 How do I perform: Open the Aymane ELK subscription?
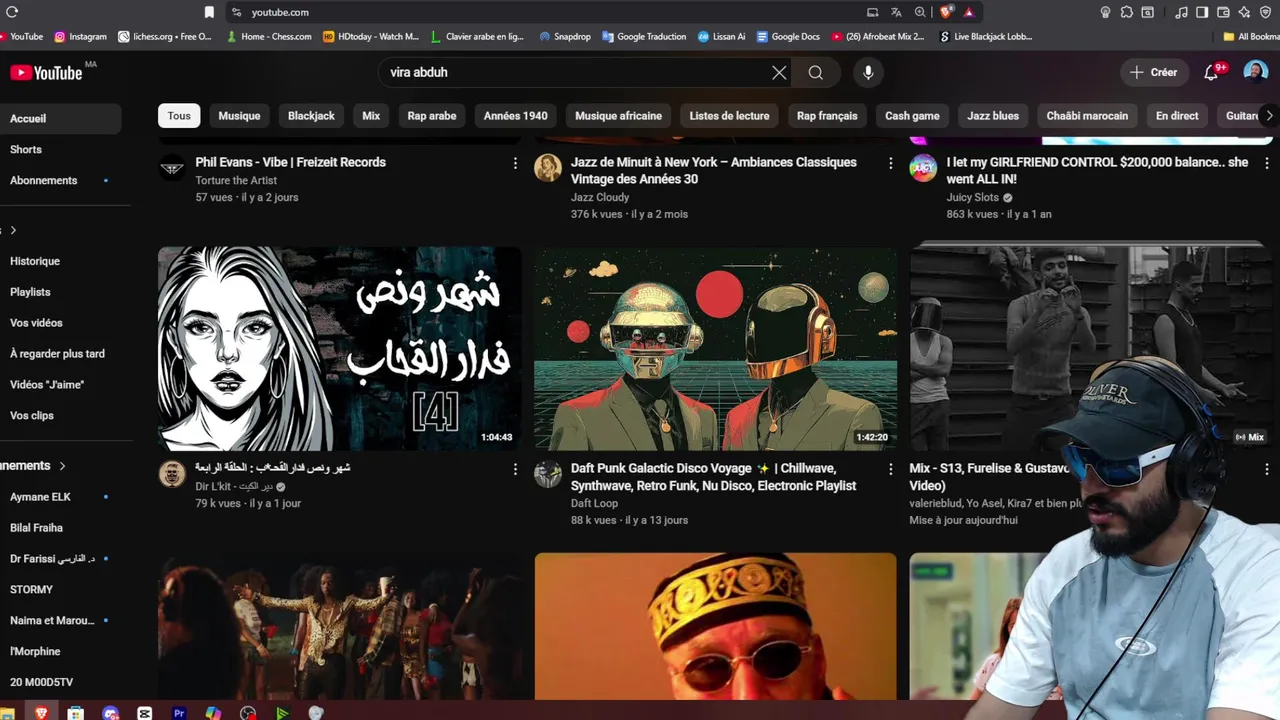pos(60,497)
